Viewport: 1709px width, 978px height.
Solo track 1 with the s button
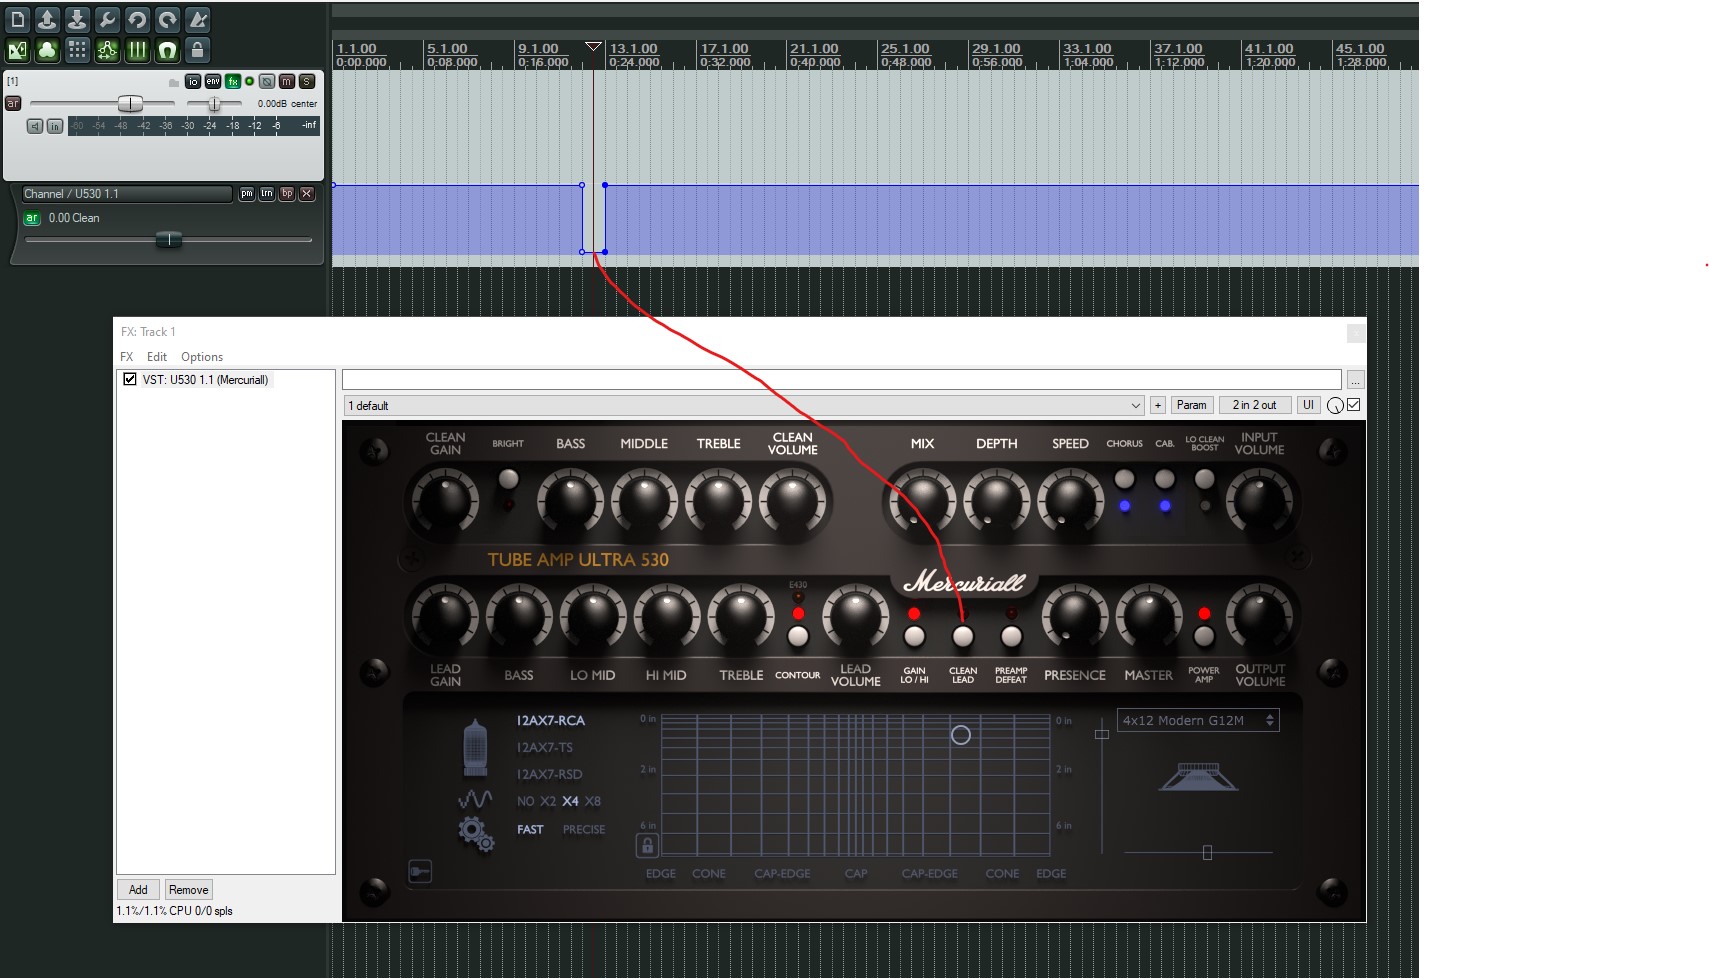click(x=307, y=81)
